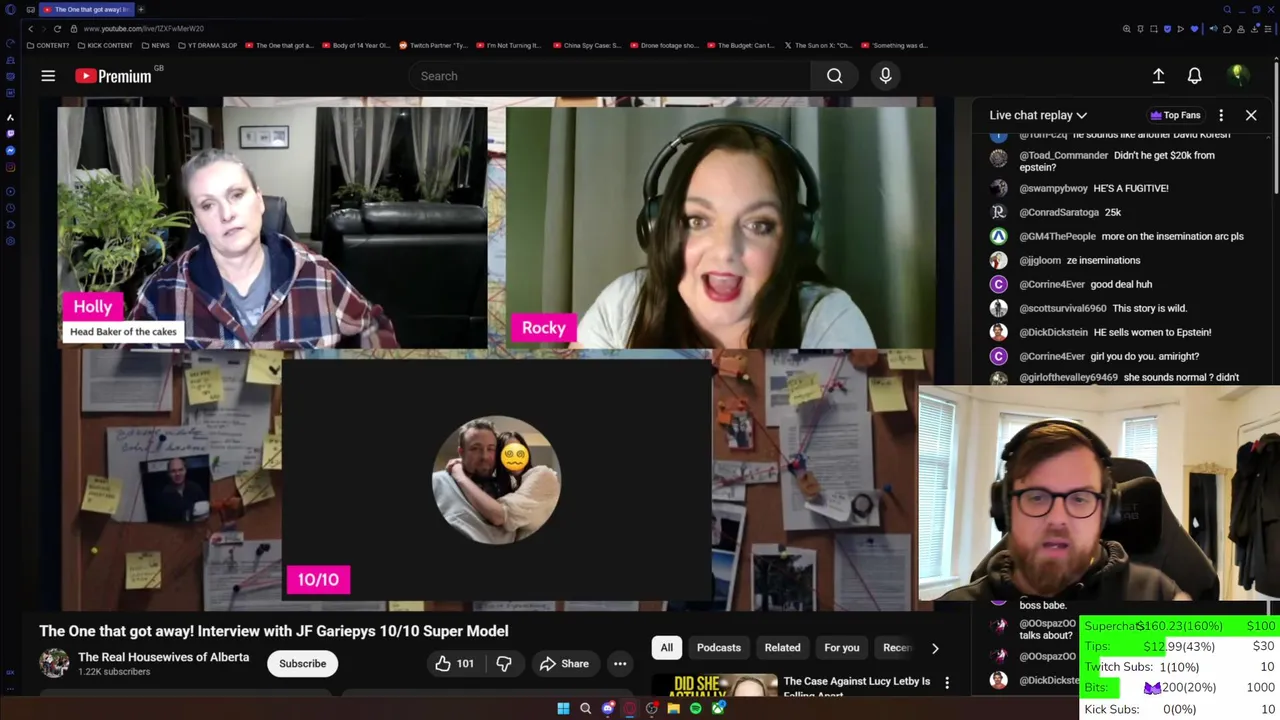Image resolution: width=1280 pixels, height=720 pixels.
Task: Open Messenger in Opera sidebar
Action: (x=10, y=150)
